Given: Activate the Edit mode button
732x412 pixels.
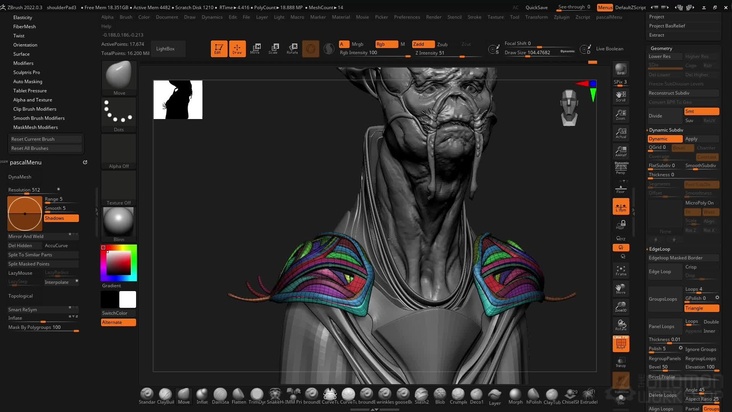Looking at the screenshot, I should [x=219, y=49].
